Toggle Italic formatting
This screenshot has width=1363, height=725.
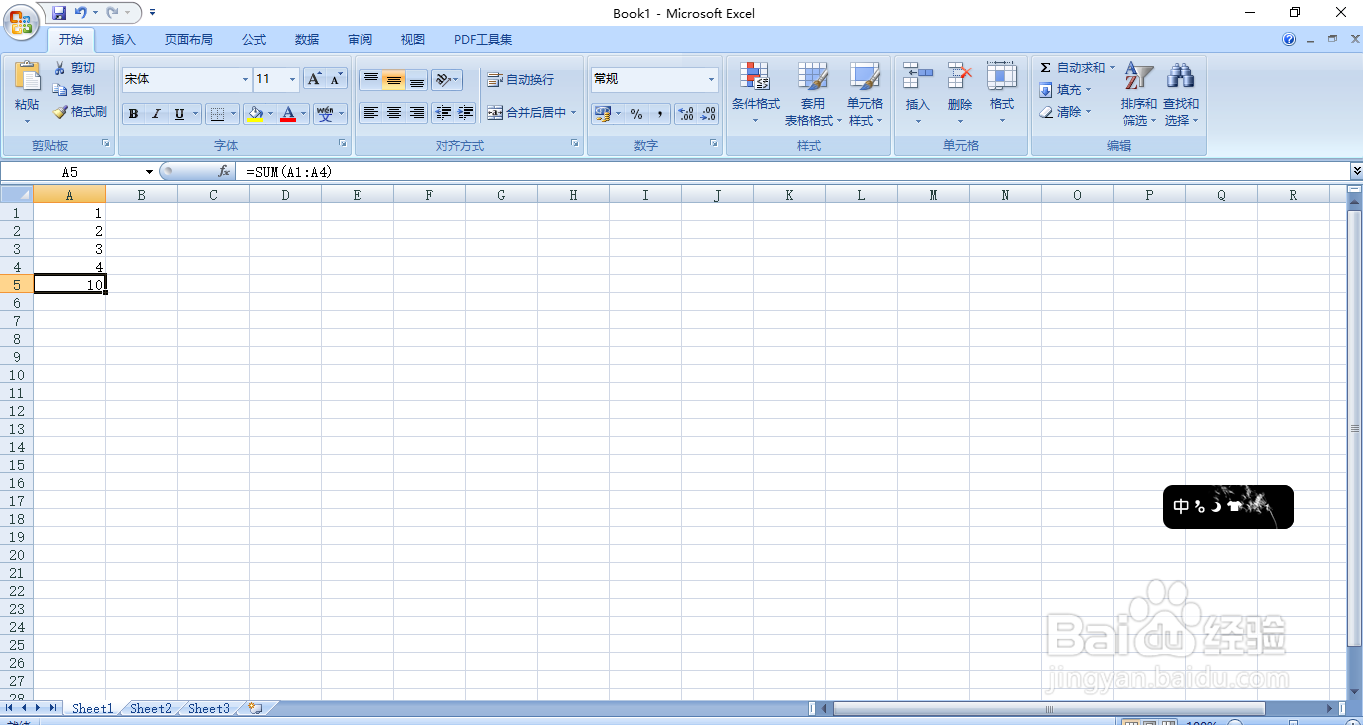point(156,114)
